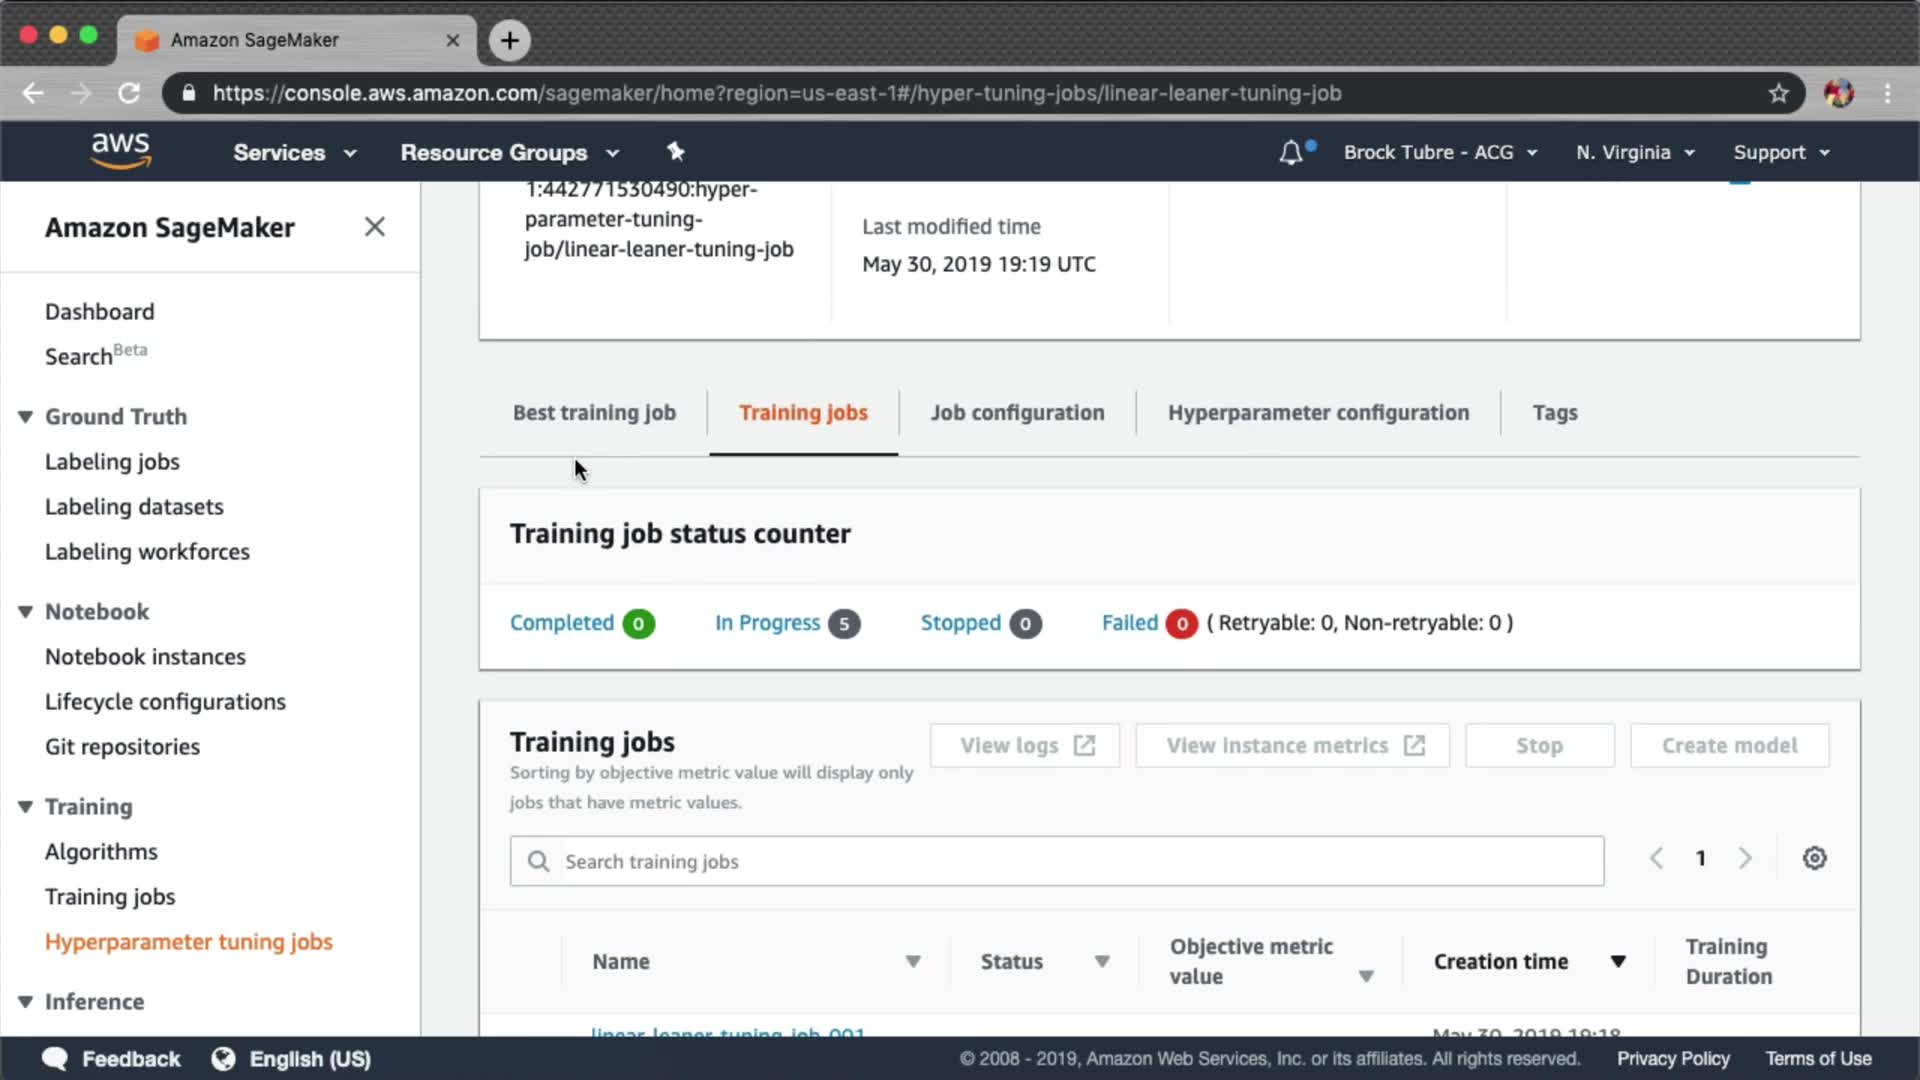
Task: Click the View logs button
Action: tap(1025, 746)
